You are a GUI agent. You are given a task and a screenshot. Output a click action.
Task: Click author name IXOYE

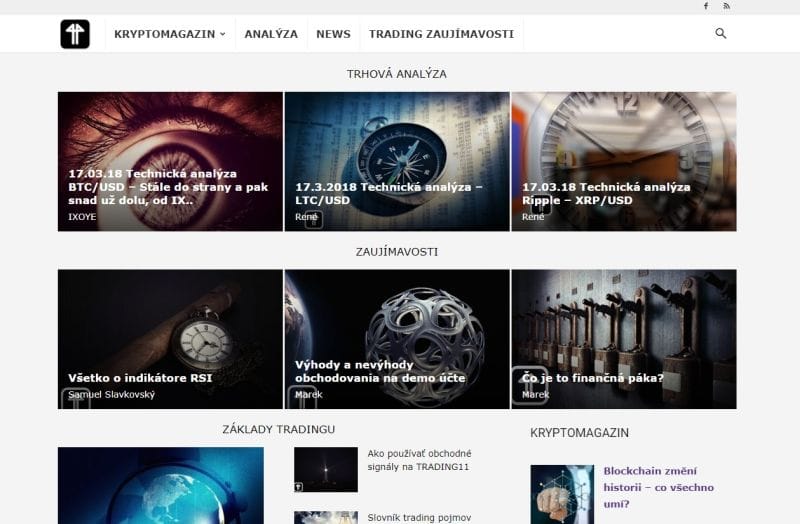coord(82,216)
